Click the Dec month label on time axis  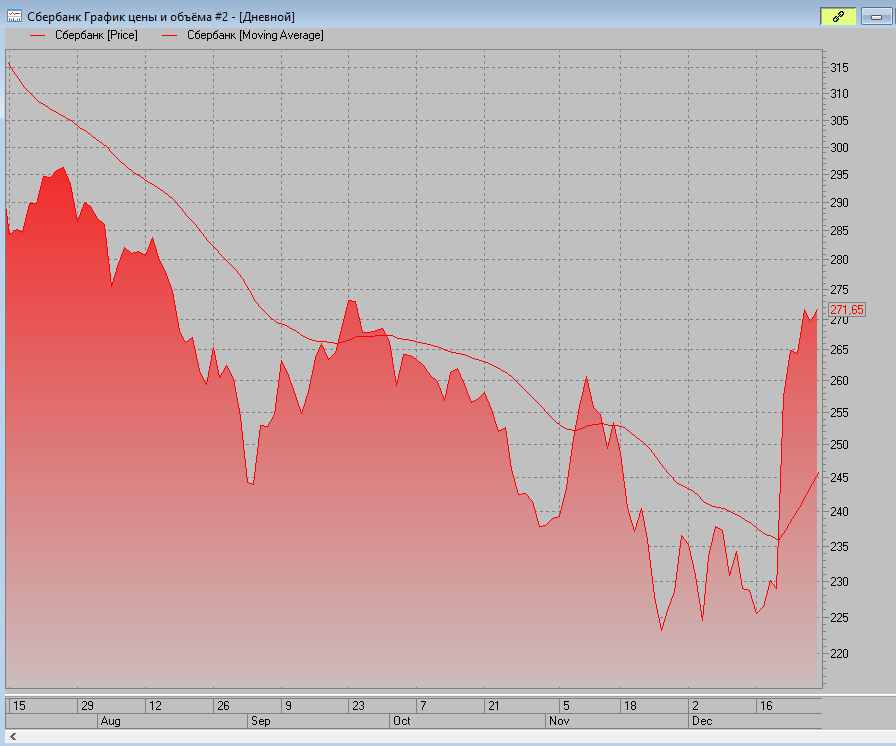702,721
